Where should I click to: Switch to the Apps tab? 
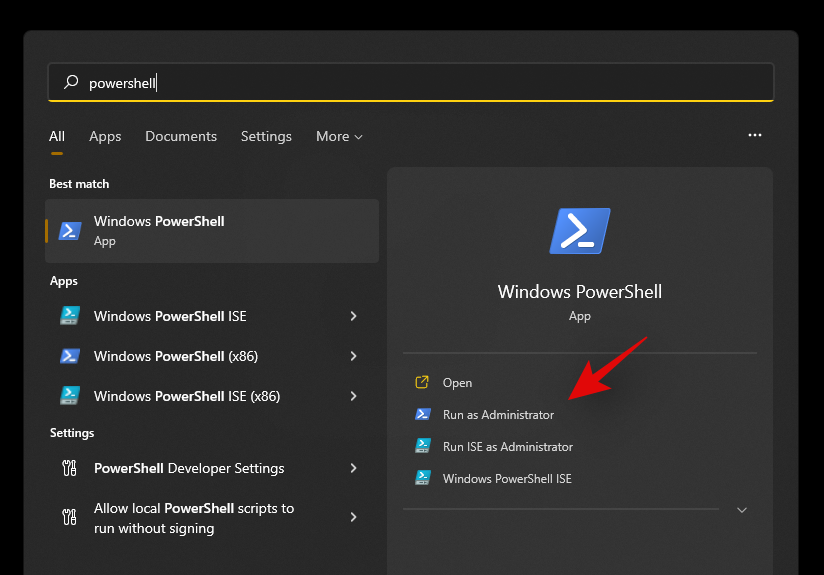[105, 136]
